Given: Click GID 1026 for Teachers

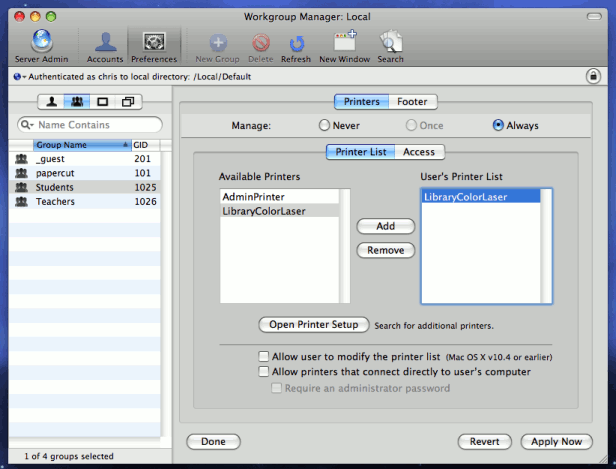Looking at the screenshot, I should pyautogui.click(x=145, y=202).
